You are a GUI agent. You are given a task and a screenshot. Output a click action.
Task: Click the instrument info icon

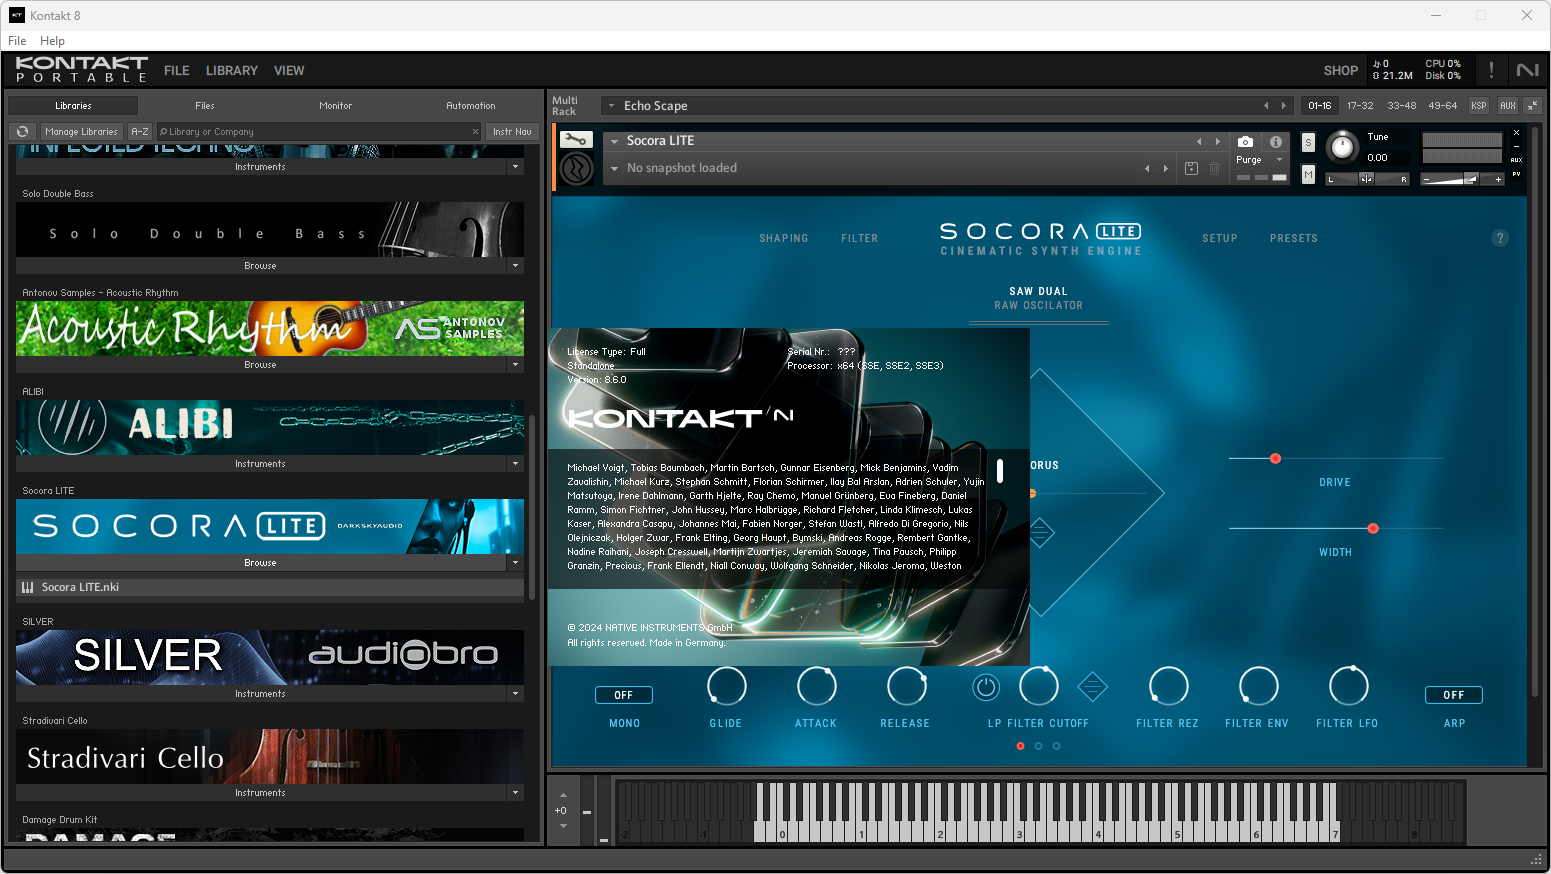[1276, 142]
